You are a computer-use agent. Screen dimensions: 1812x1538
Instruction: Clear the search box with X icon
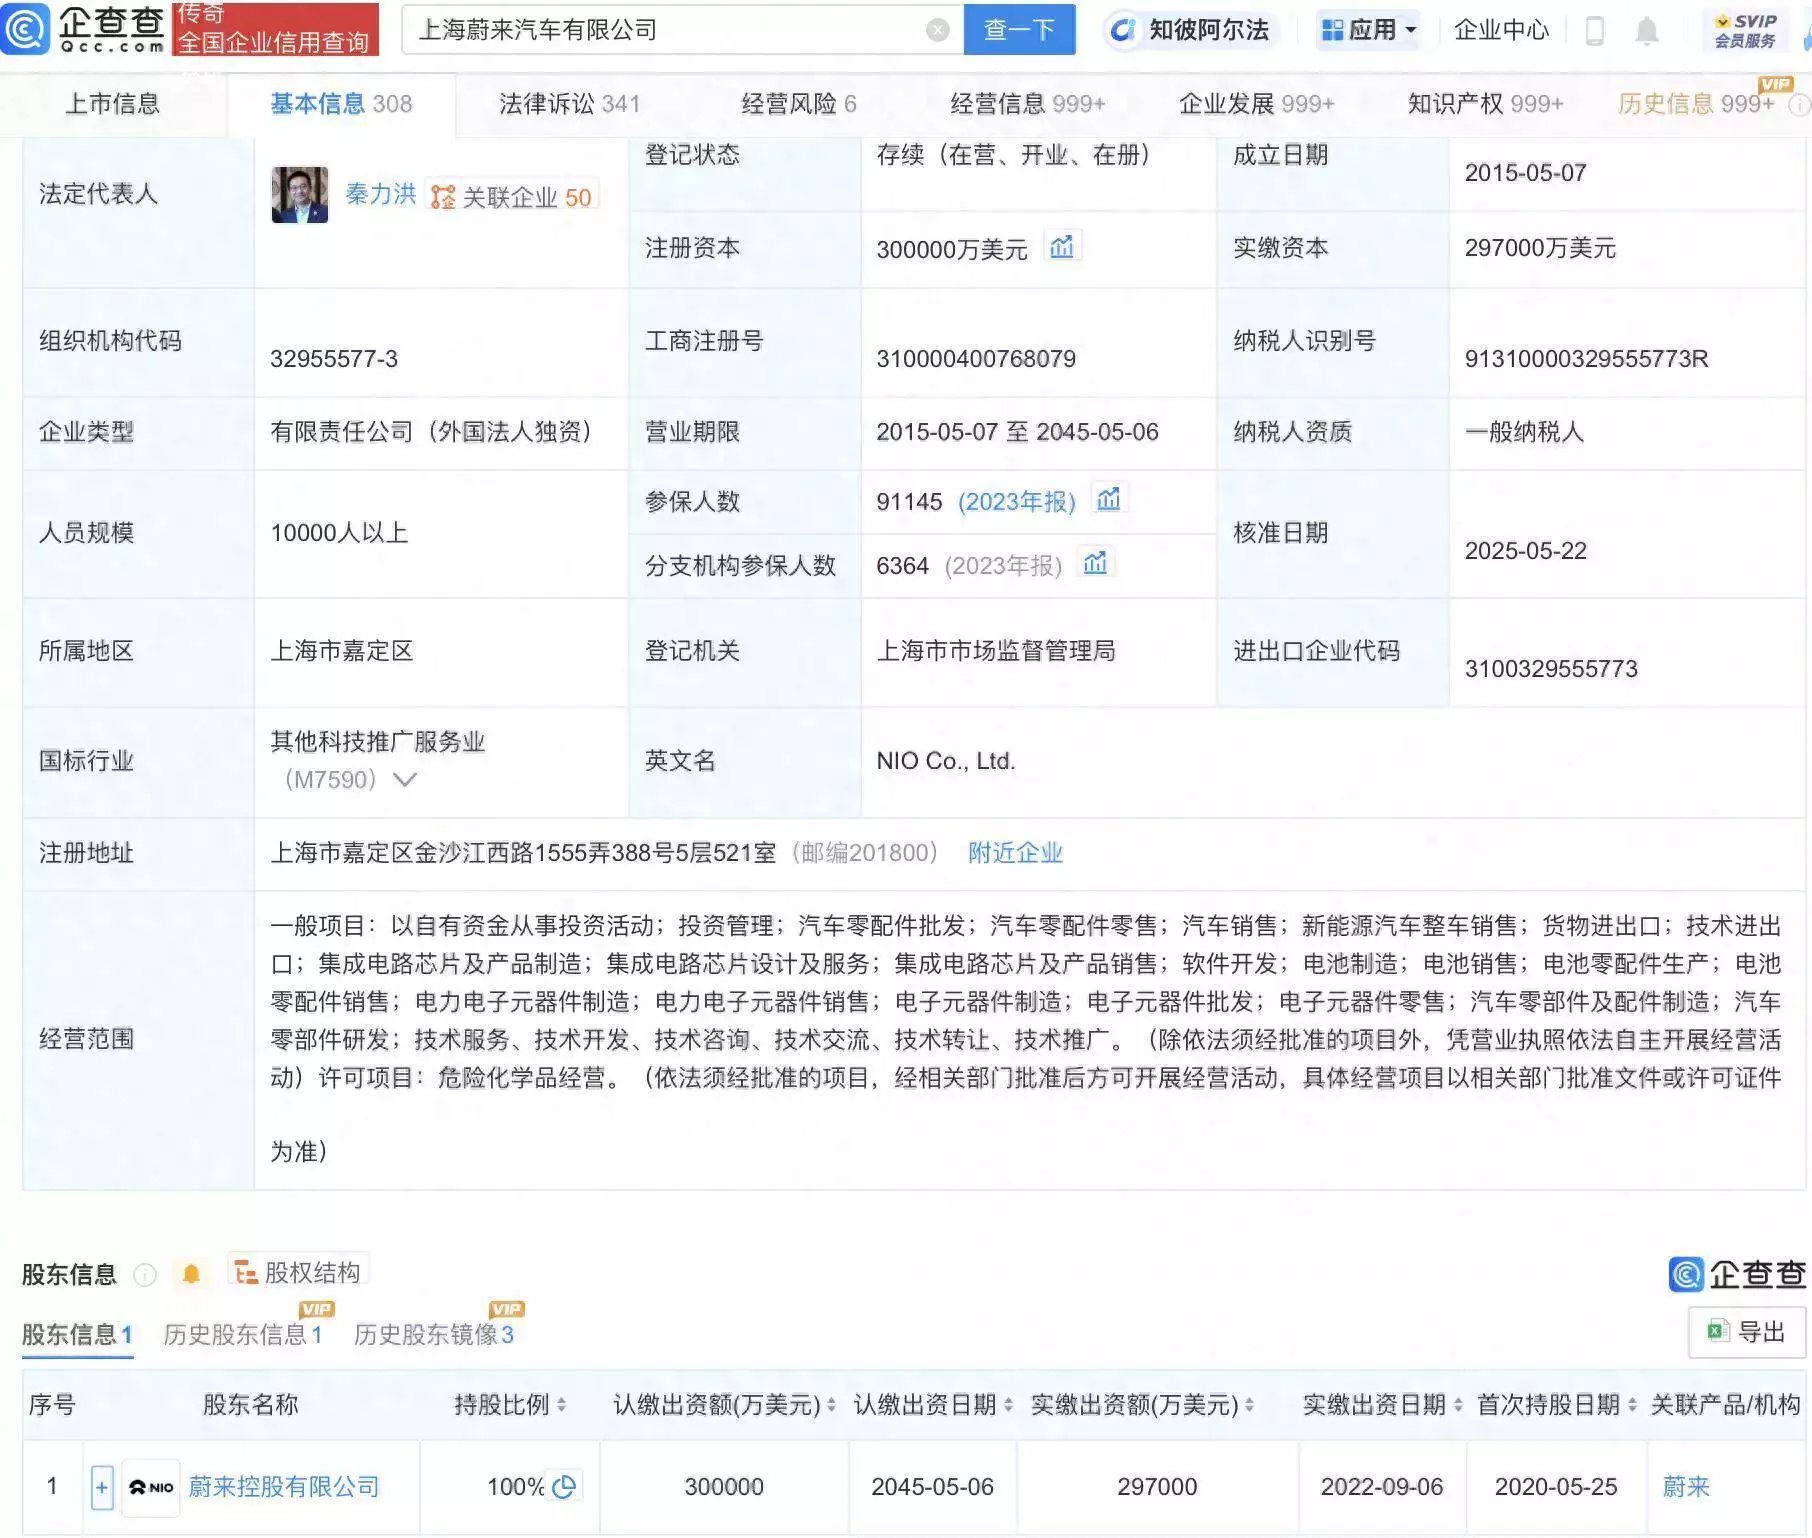point(936,30)
